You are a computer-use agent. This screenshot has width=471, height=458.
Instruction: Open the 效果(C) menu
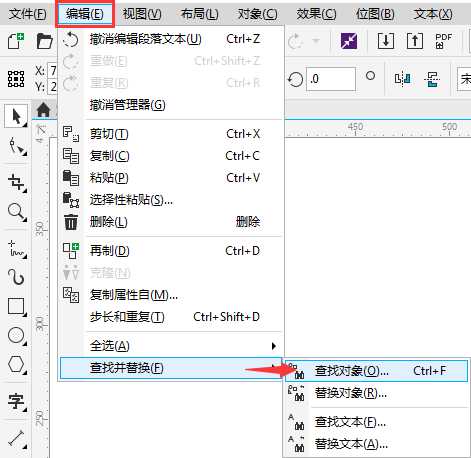tap(316, 14)
